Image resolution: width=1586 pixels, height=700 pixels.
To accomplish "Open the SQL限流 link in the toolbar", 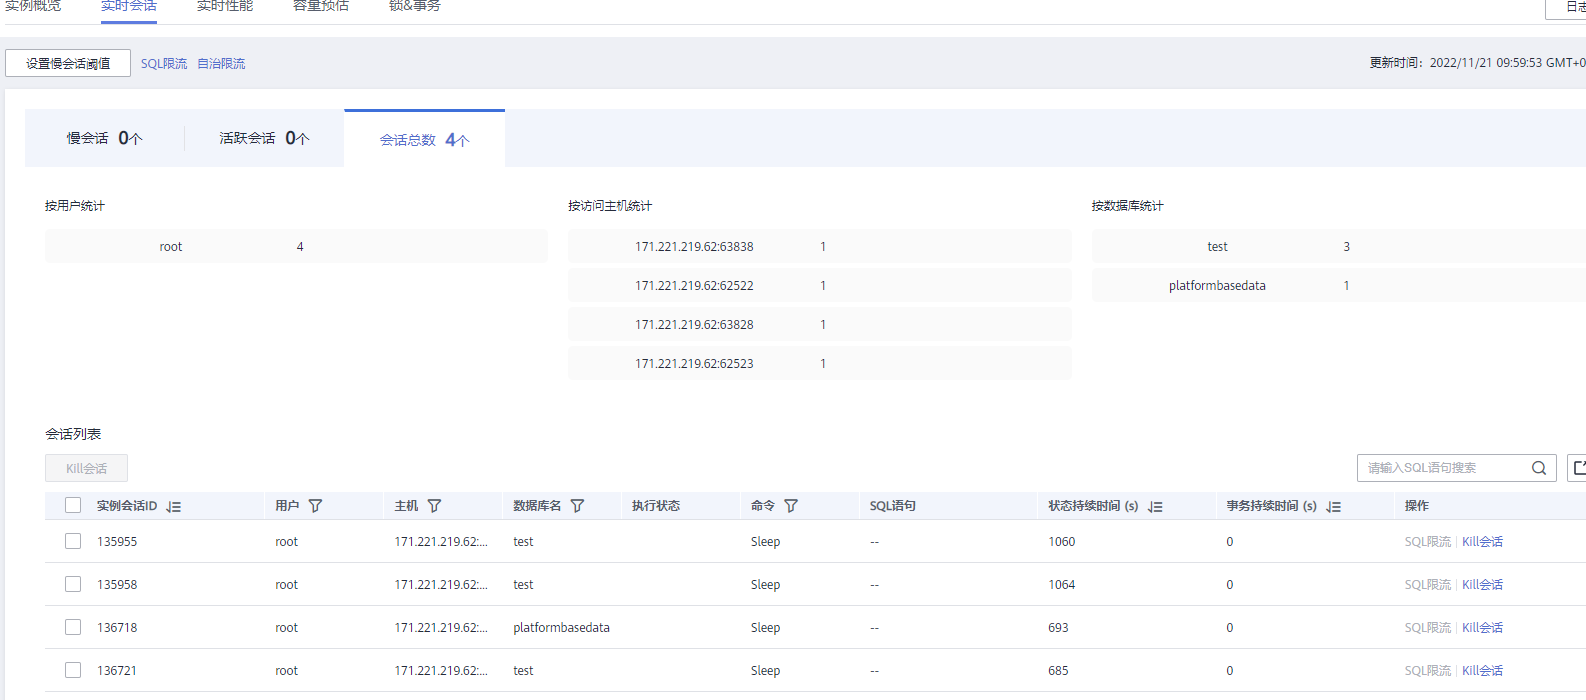I will 164,63.
